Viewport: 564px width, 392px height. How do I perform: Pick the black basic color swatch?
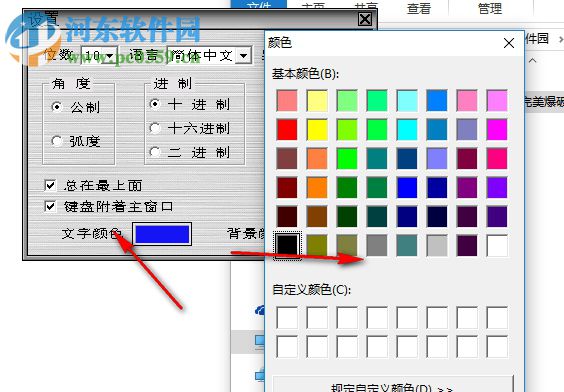tap(287, 246)
